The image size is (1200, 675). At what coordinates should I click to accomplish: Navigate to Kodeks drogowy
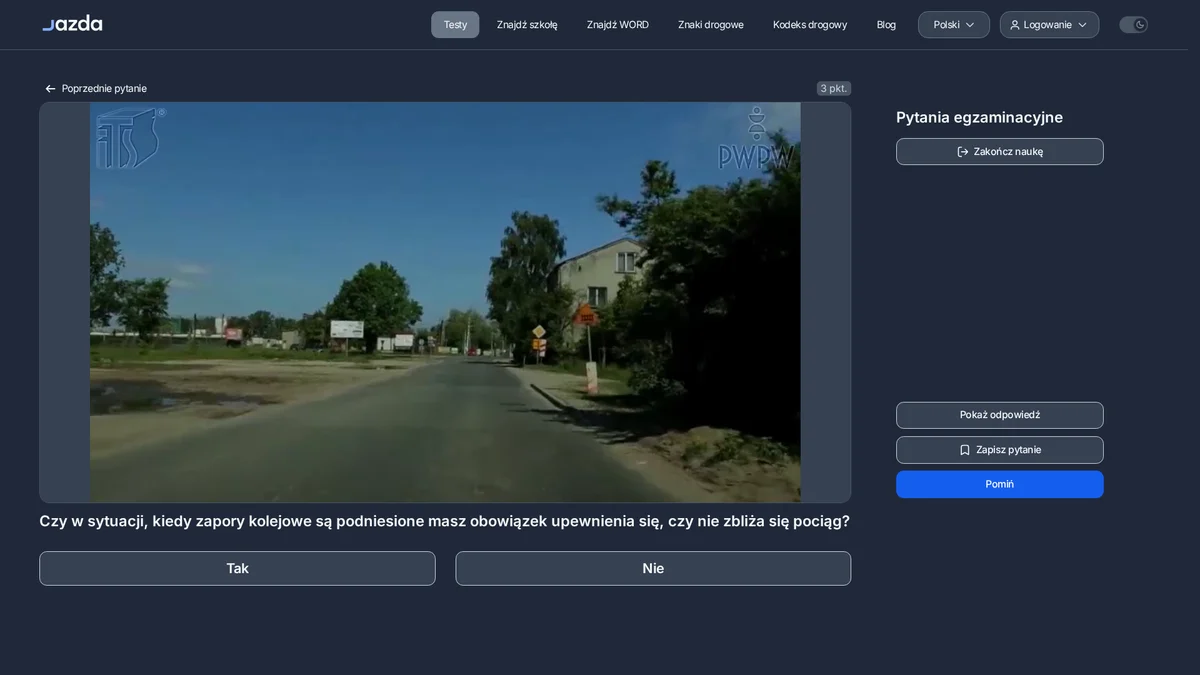tap(810, 25)
